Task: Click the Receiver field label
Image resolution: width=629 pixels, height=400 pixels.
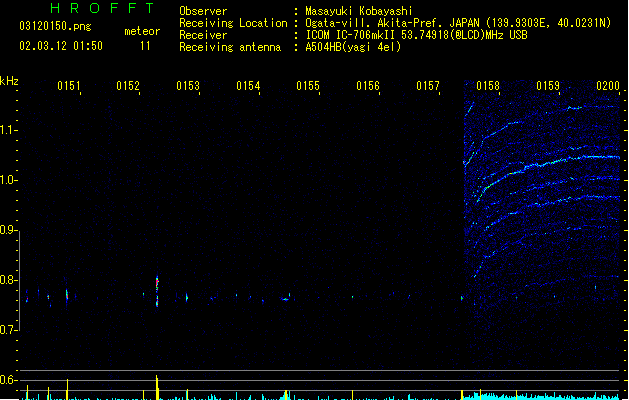Action: click(x=203, y=35)
